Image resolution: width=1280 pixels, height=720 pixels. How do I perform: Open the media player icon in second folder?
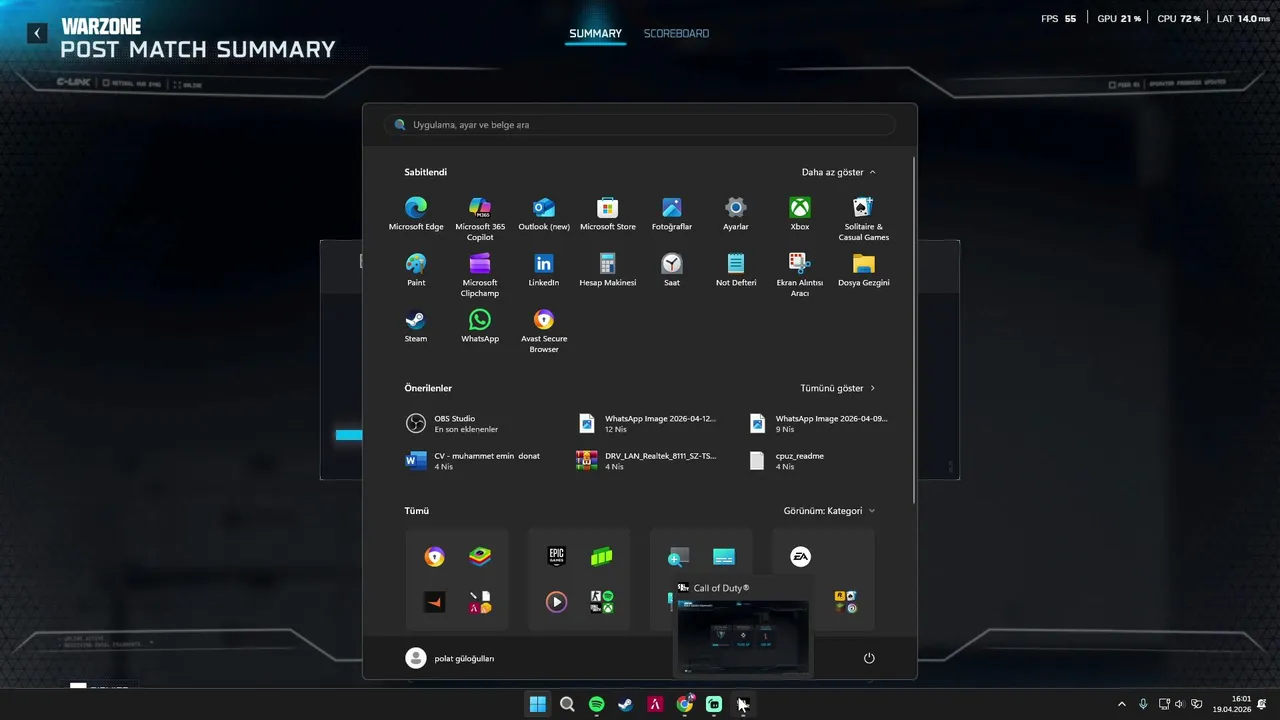click(557, 601)
